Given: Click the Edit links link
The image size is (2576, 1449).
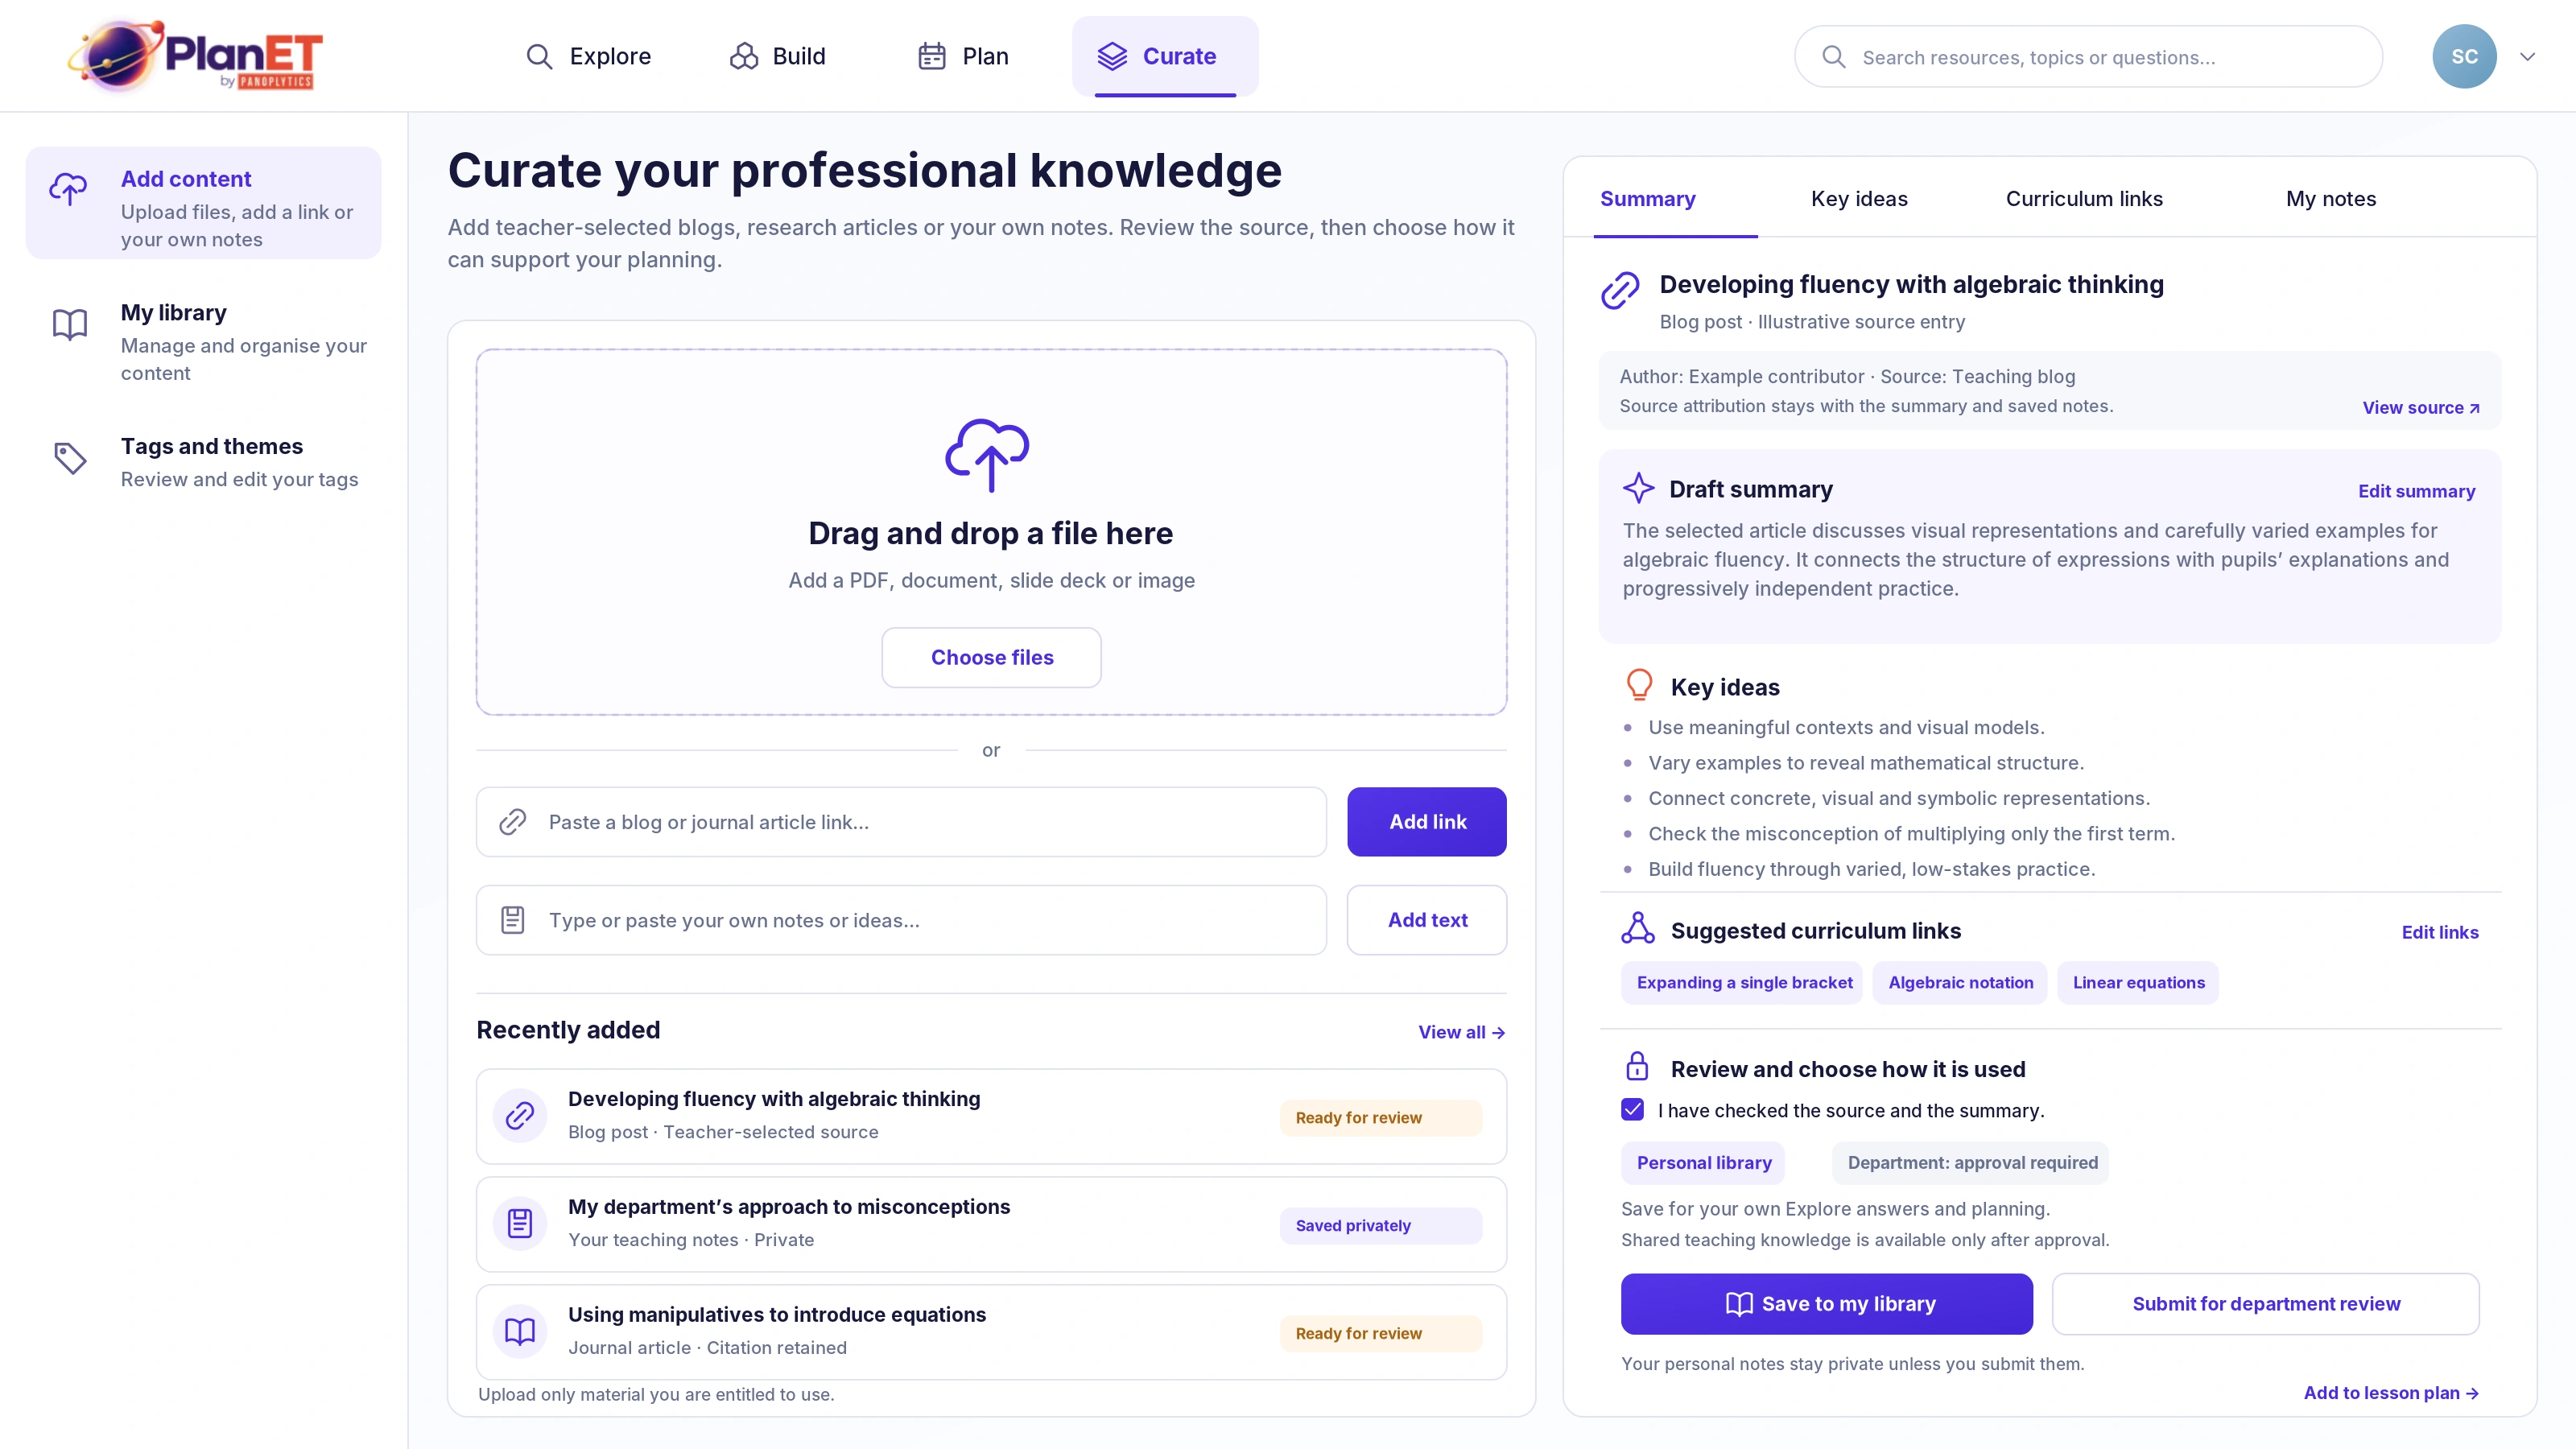Looking at the screenshot, I should click(2440, 932).
